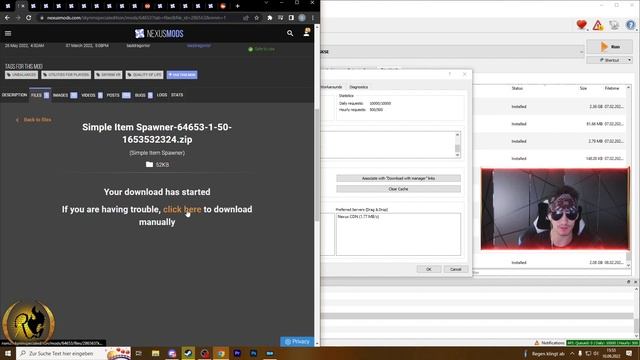Screen dimensions: 640x360
Task: Click the 'click here' manual download link
Action: point(182,209)
